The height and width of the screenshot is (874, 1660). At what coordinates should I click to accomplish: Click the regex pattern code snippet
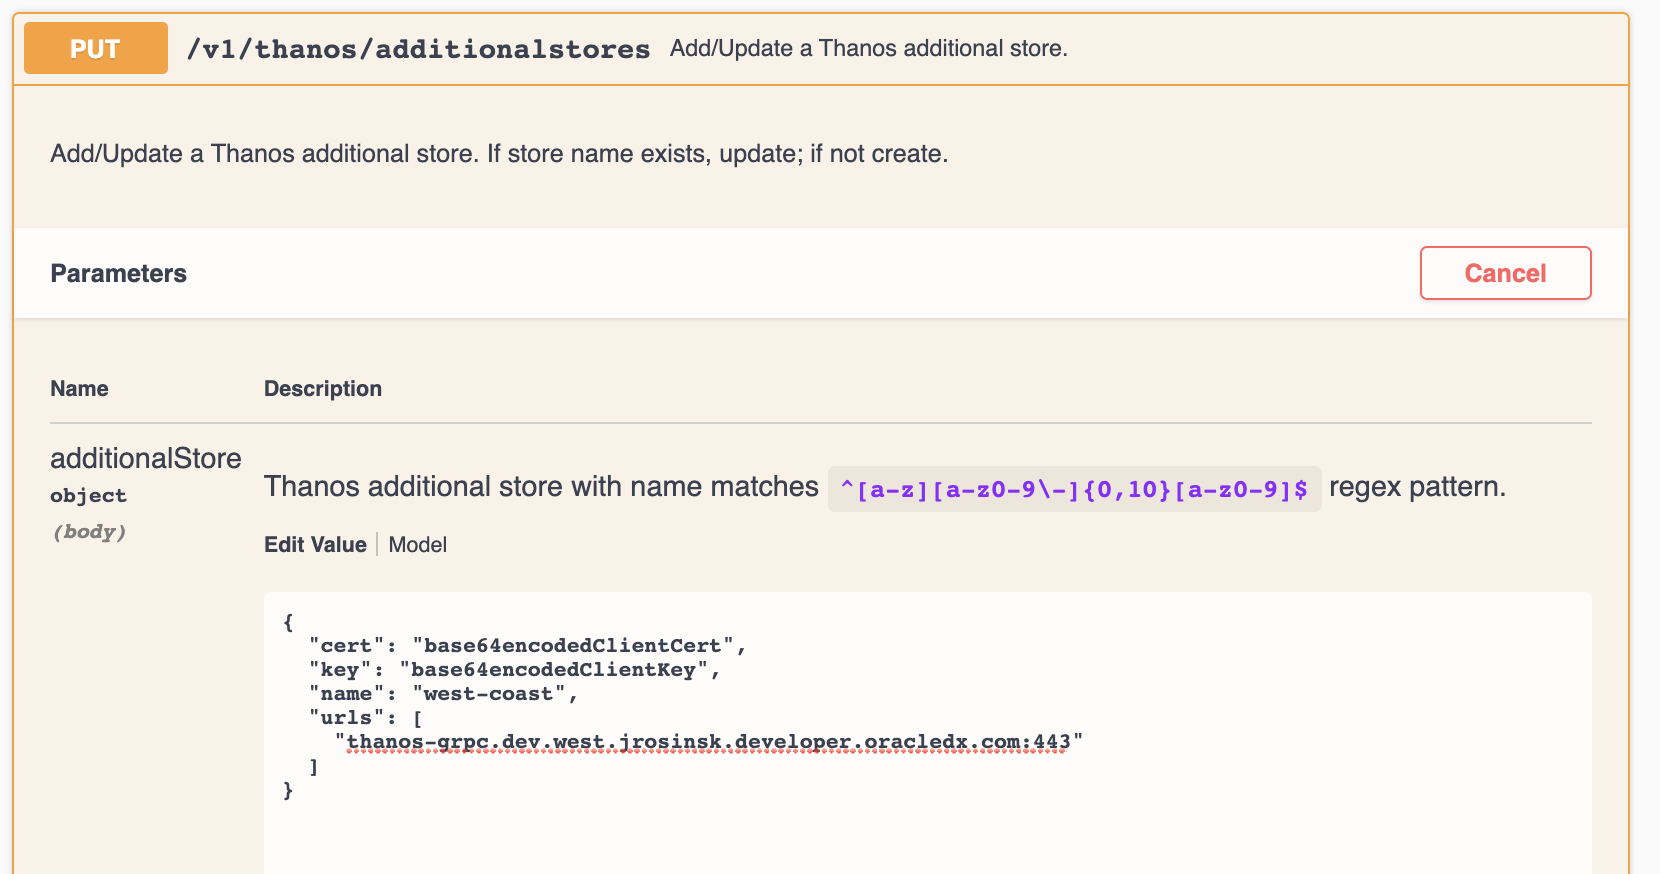point(1074,489)
